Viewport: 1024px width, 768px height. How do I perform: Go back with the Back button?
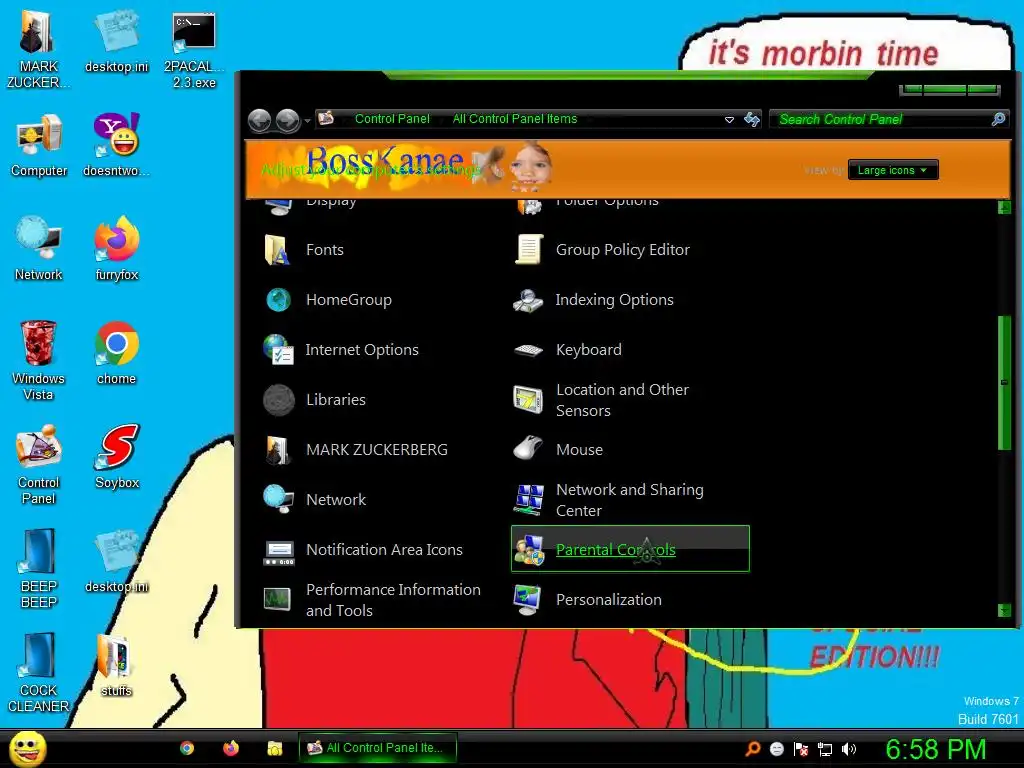click(x=259, y=120)
